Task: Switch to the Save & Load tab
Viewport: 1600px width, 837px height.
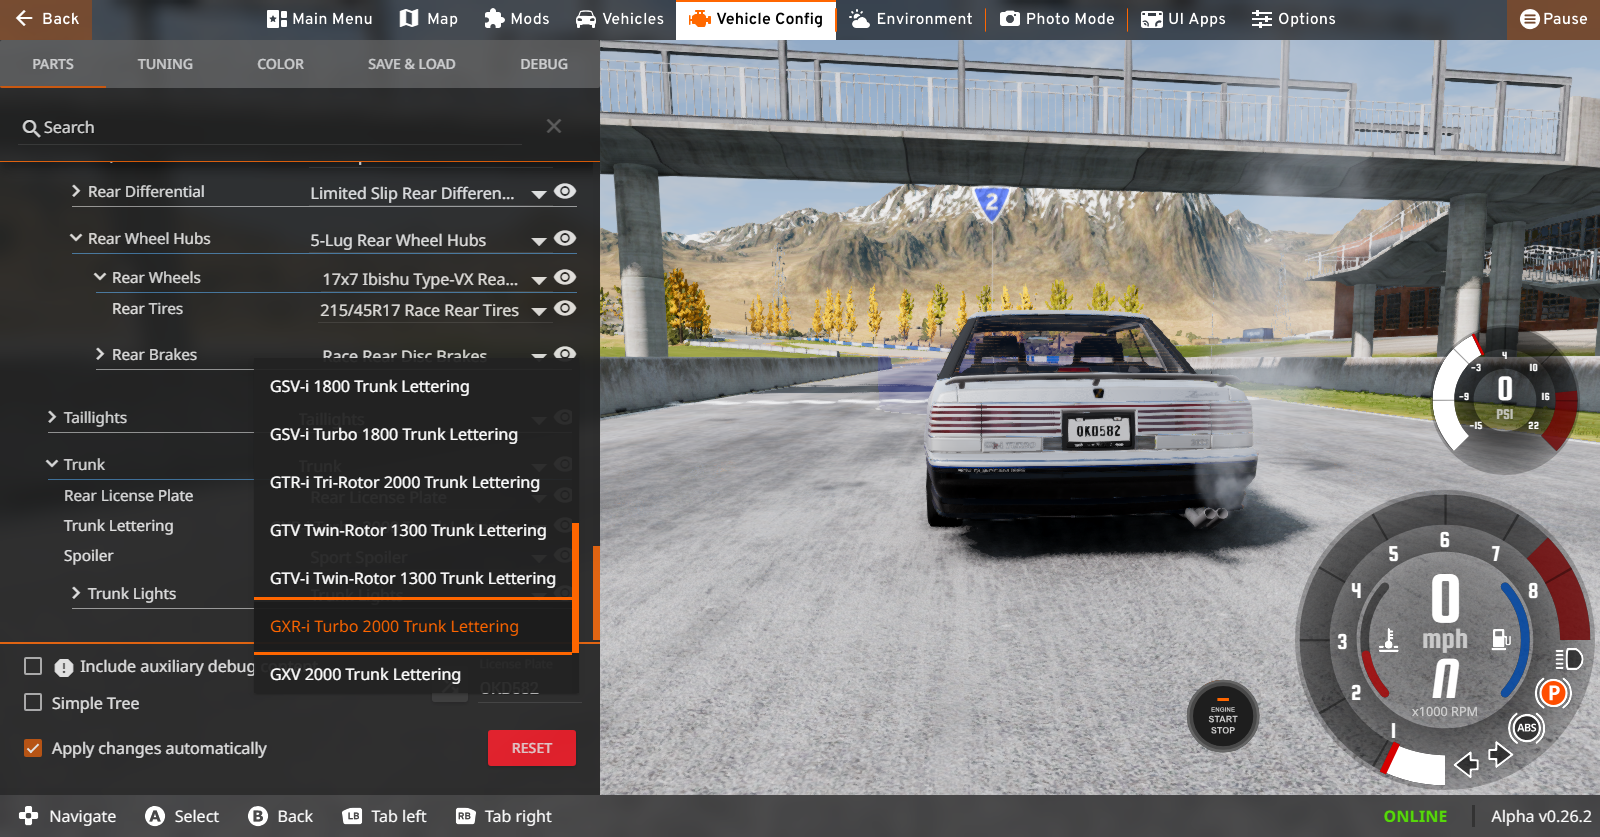Action: tap(411, 64)
